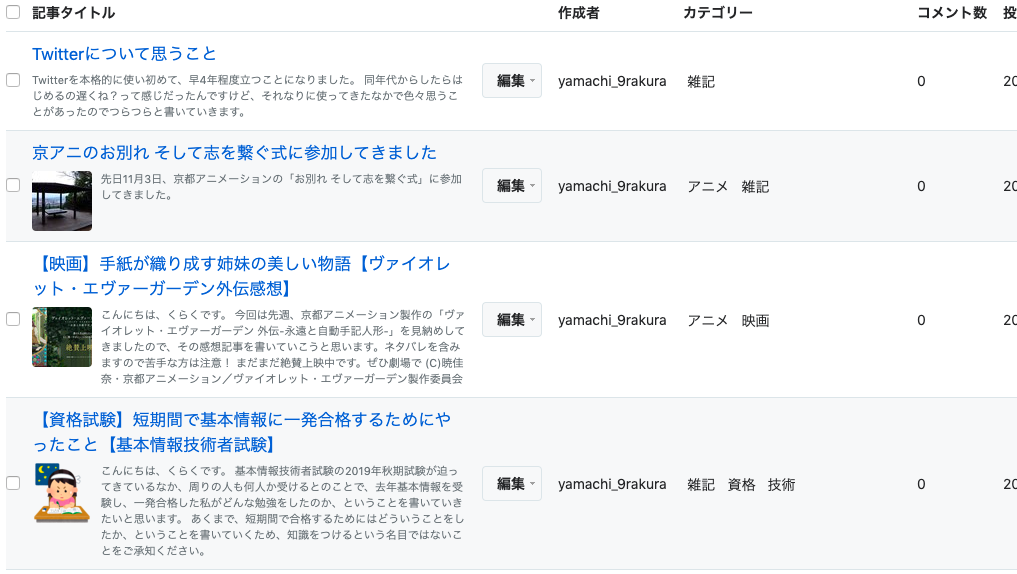1017x574 pixels.
Task: Open 編集 dropdown for 【映画】 article
Action: pos(512,320)
